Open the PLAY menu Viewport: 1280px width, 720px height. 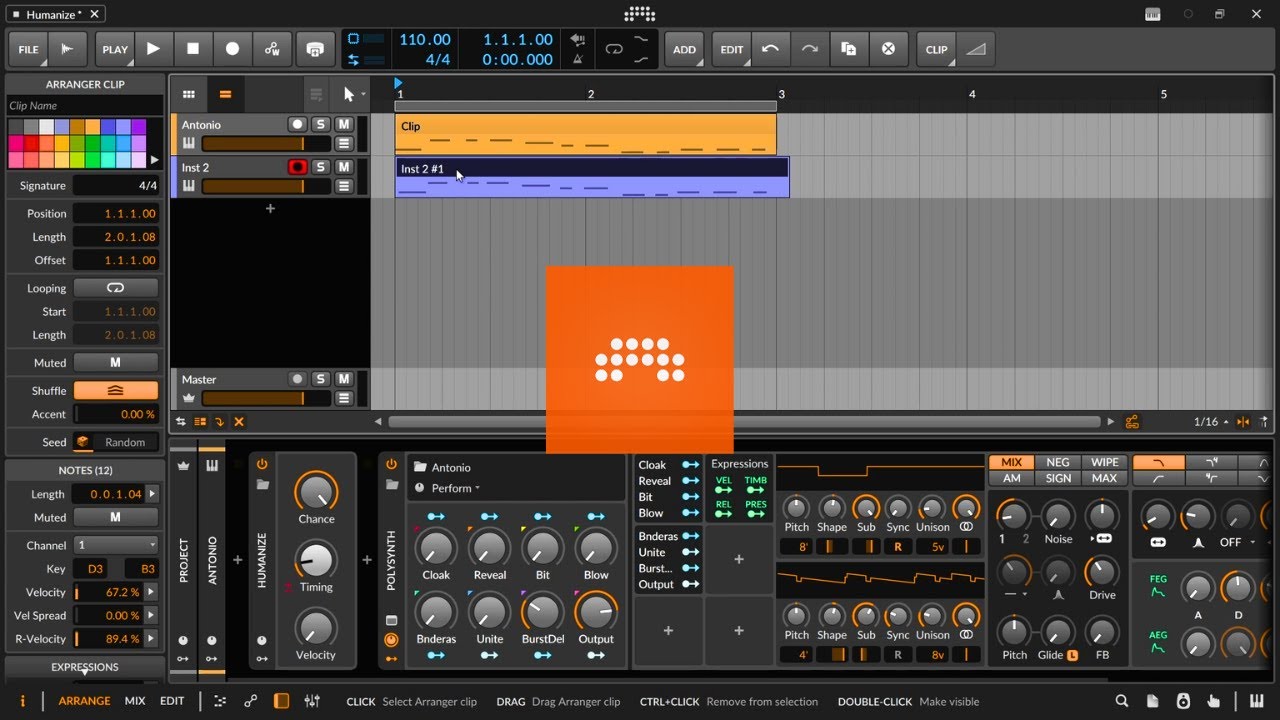click(x=115, y=49)
